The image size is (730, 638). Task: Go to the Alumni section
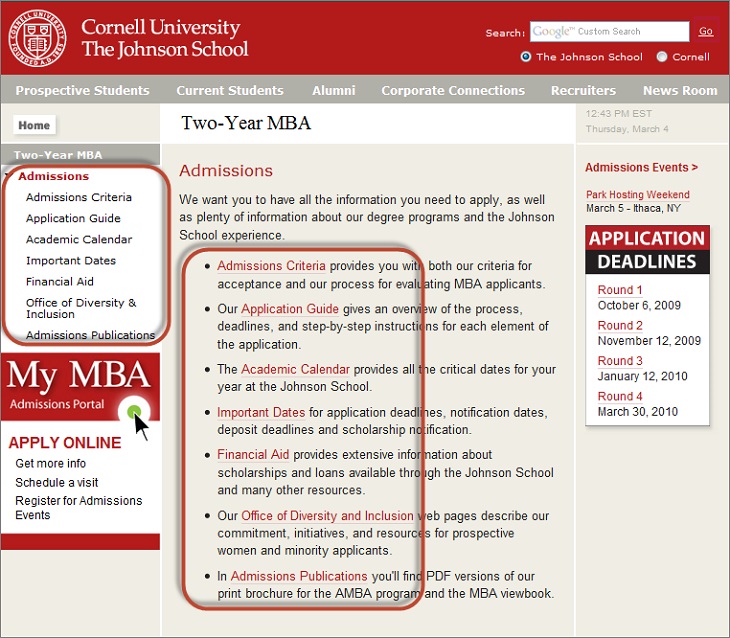pyautogui.click(x=333, y=90)
